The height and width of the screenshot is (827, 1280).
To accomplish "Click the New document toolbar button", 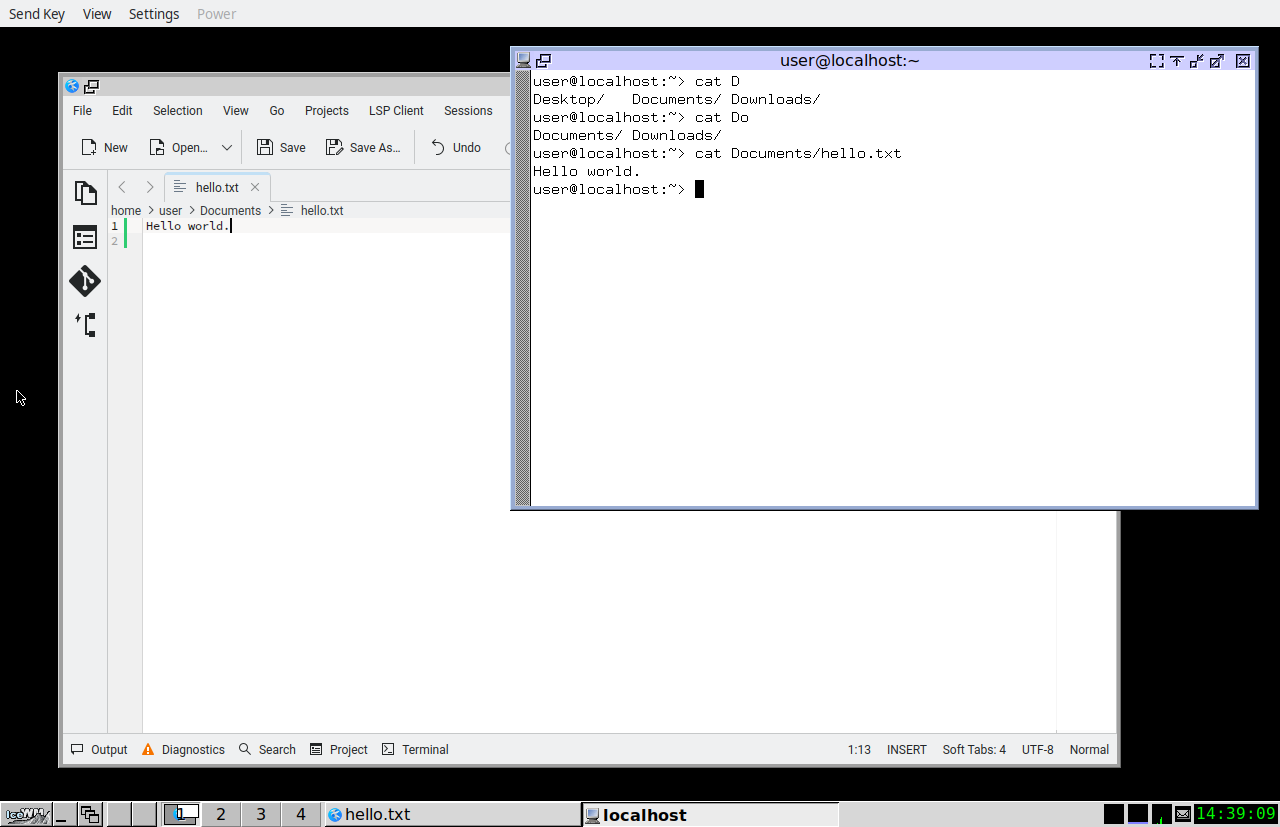I will pyautogui.click(x=104, y=147).
